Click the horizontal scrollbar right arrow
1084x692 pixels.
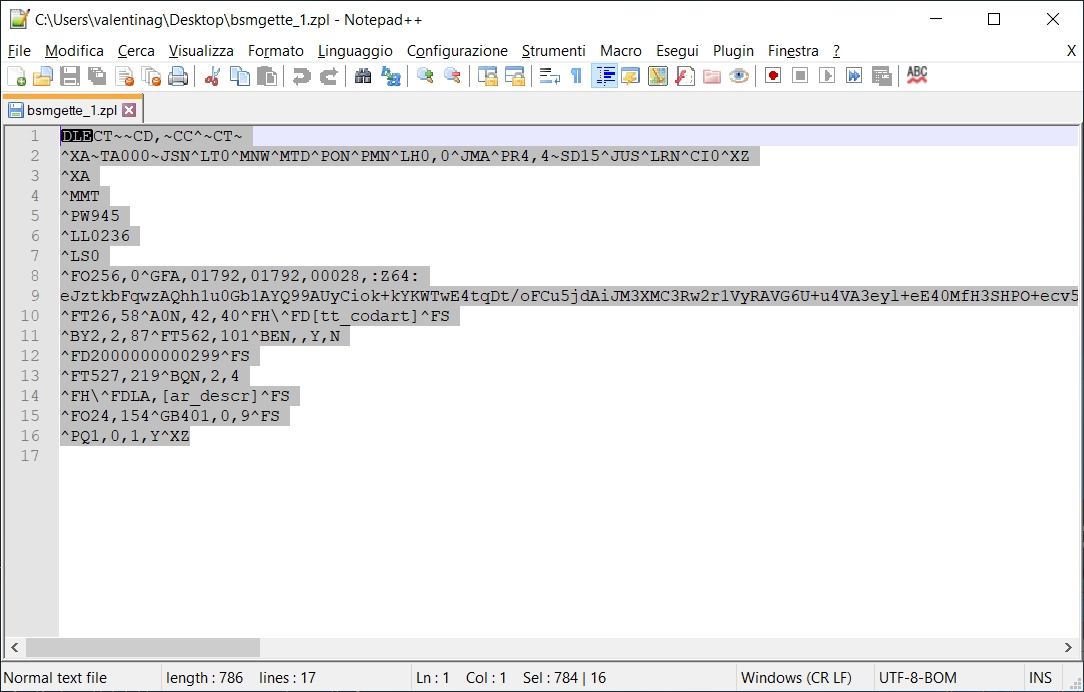coord(1068,648)
